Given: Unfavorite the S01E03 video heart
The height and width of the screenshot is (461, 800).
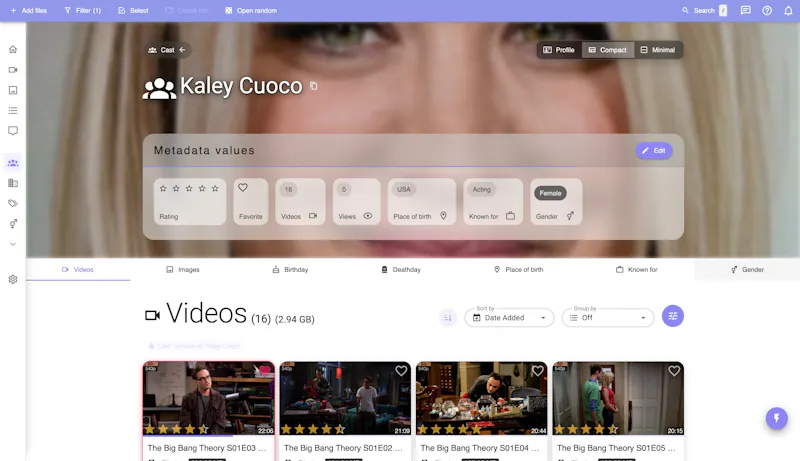Looking at the screenshot, I should (x=265, y=371).
